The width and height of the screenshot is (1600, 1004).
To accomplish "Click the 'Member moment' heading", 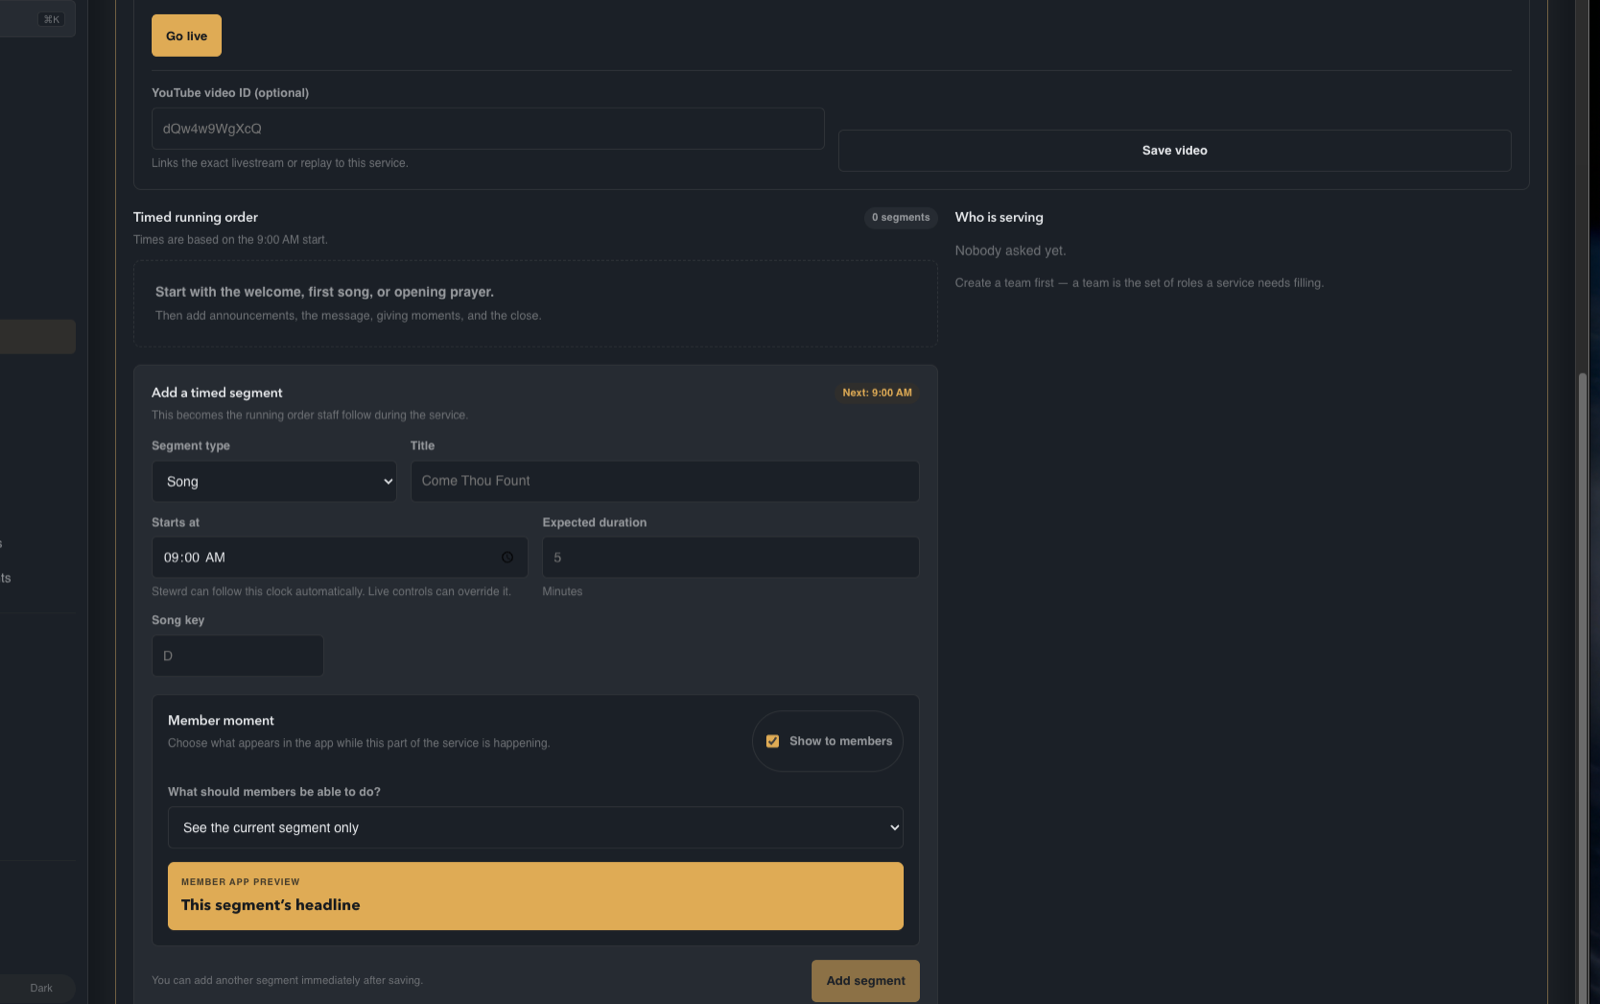I will pos(221,720).
